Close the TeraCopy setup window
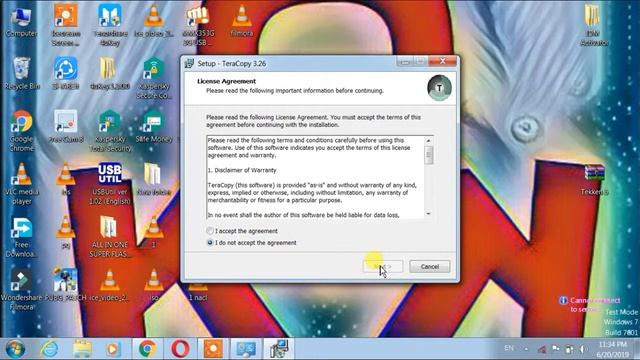640x360 pixels. coord(442,62)
